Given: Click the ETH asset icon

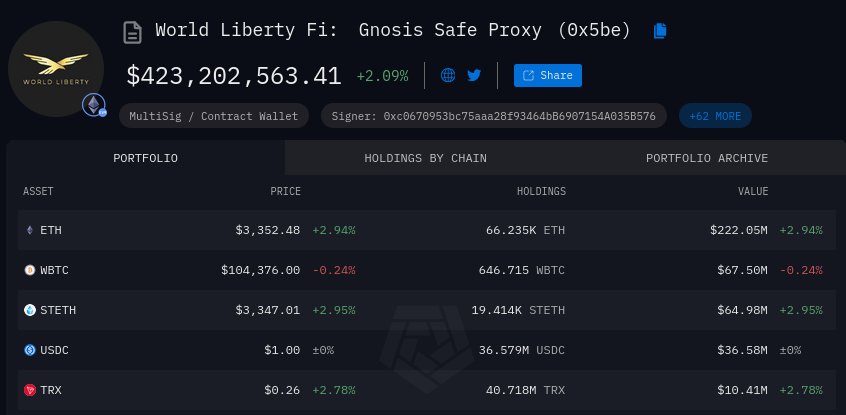Looking at the screenshot, I should 30,230.
